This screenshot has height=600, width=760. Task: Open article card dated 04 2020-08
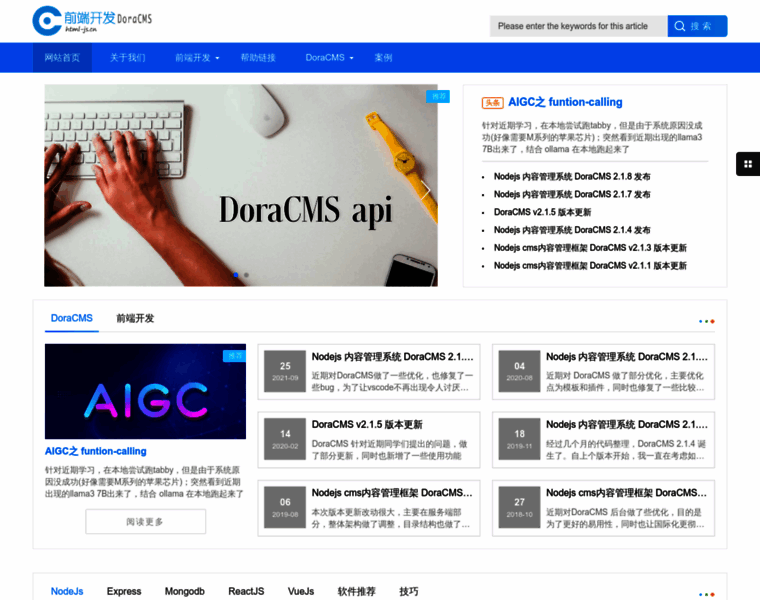[x=603, y=372]
